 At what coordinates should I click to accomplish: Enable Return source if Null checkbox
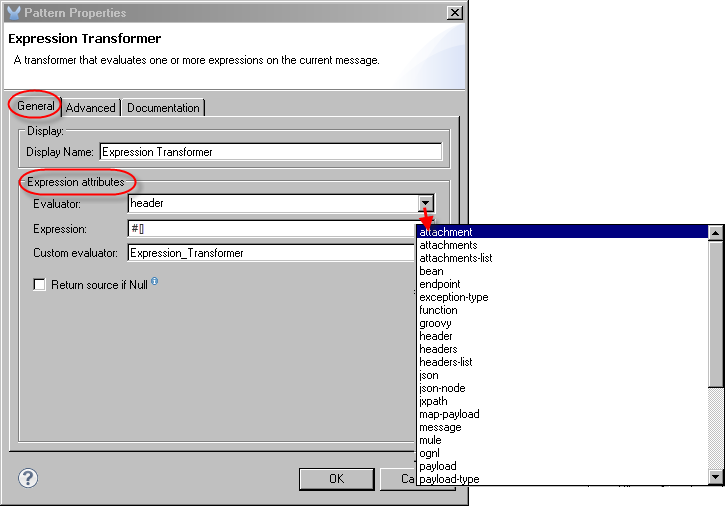(40, 285)
